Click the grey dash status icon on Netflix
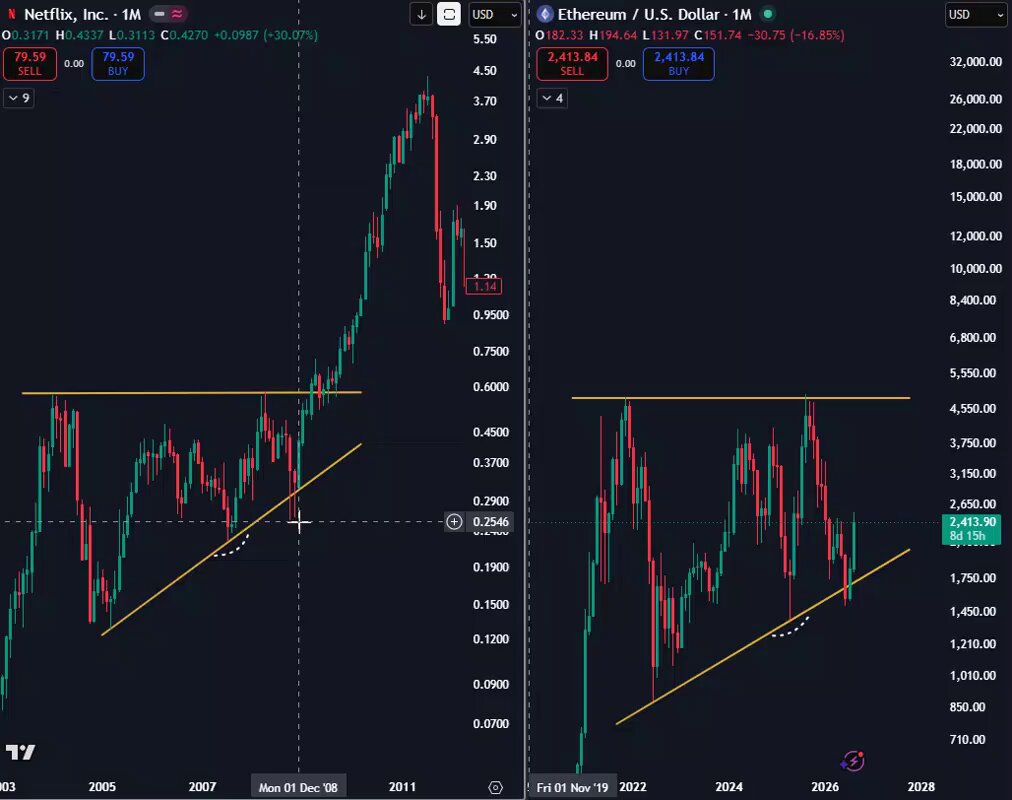 pos(159,14)
